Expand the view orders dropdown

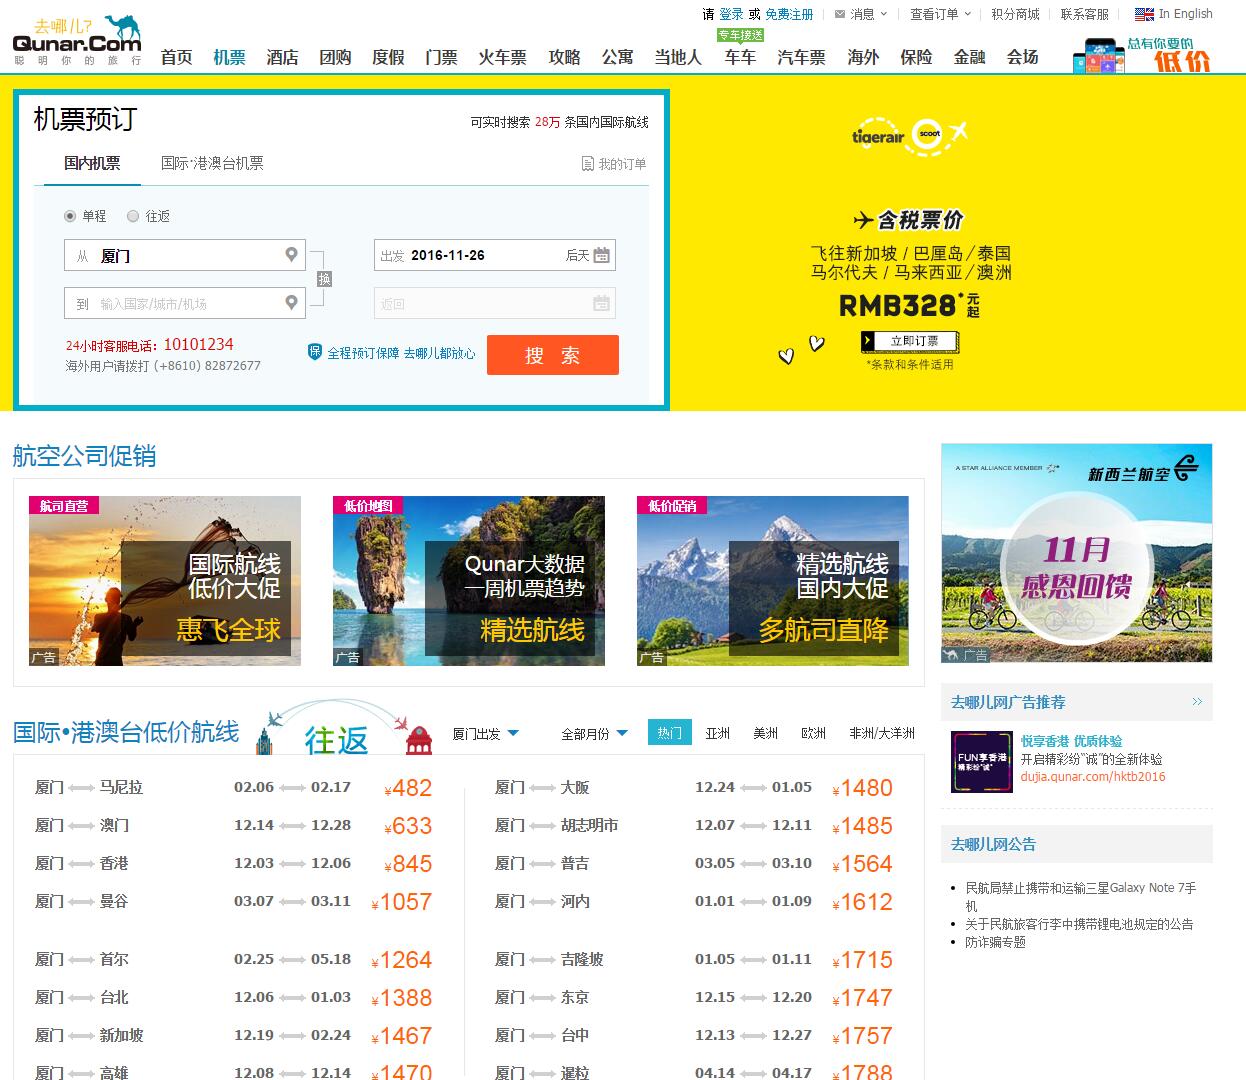click(939, 14)
